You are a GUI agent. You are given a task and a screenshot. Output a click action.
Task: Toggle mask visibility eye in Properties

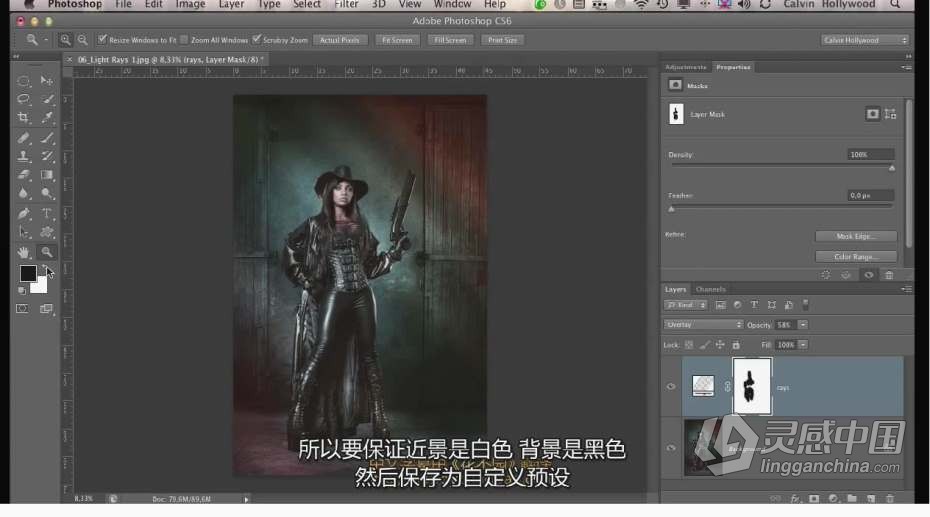coord(868,275)
